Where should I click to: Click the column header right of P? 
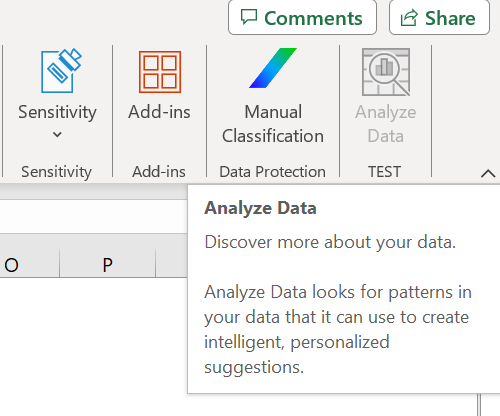(x=172, y=265)
